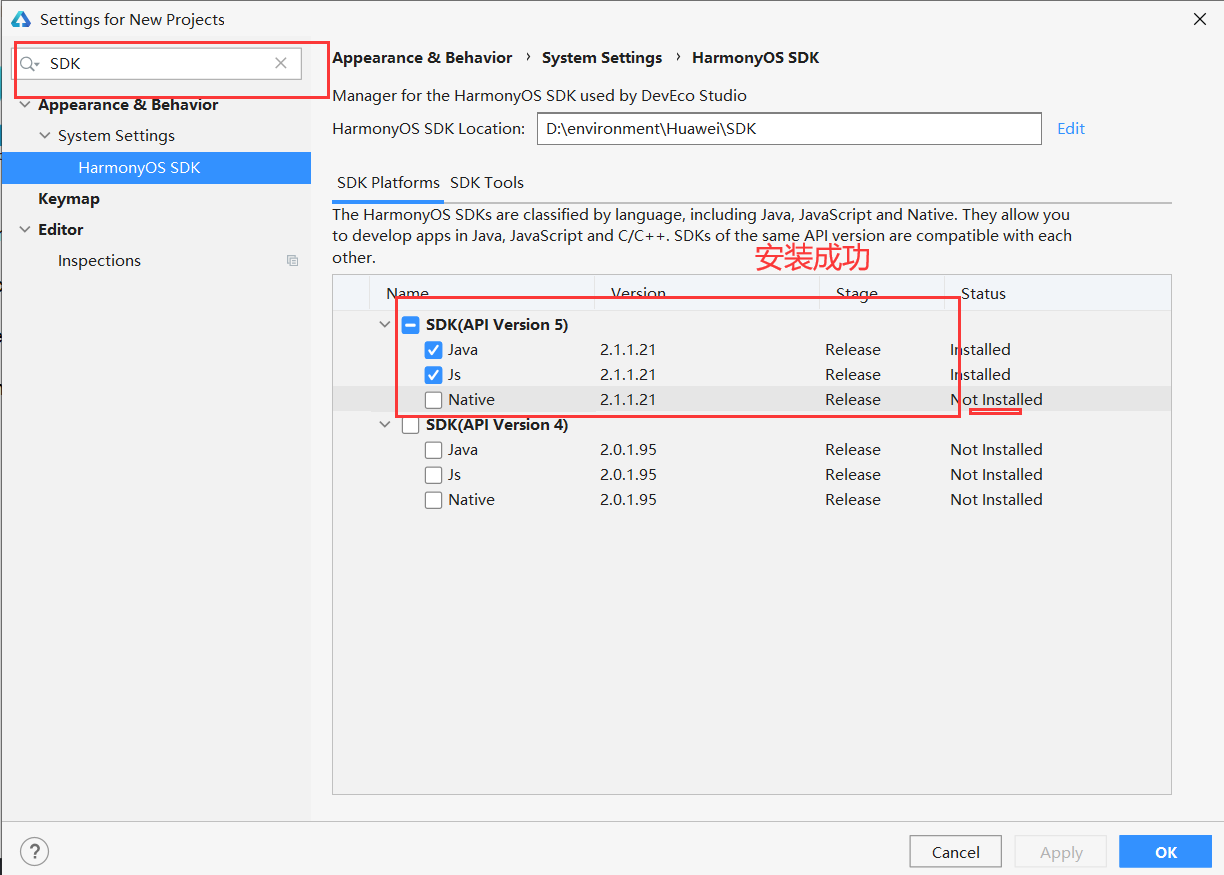Viewport: 1224px width, 875px height.
Task: Edit the HarmonyOS SDK location
Action: pos(1071,128)
